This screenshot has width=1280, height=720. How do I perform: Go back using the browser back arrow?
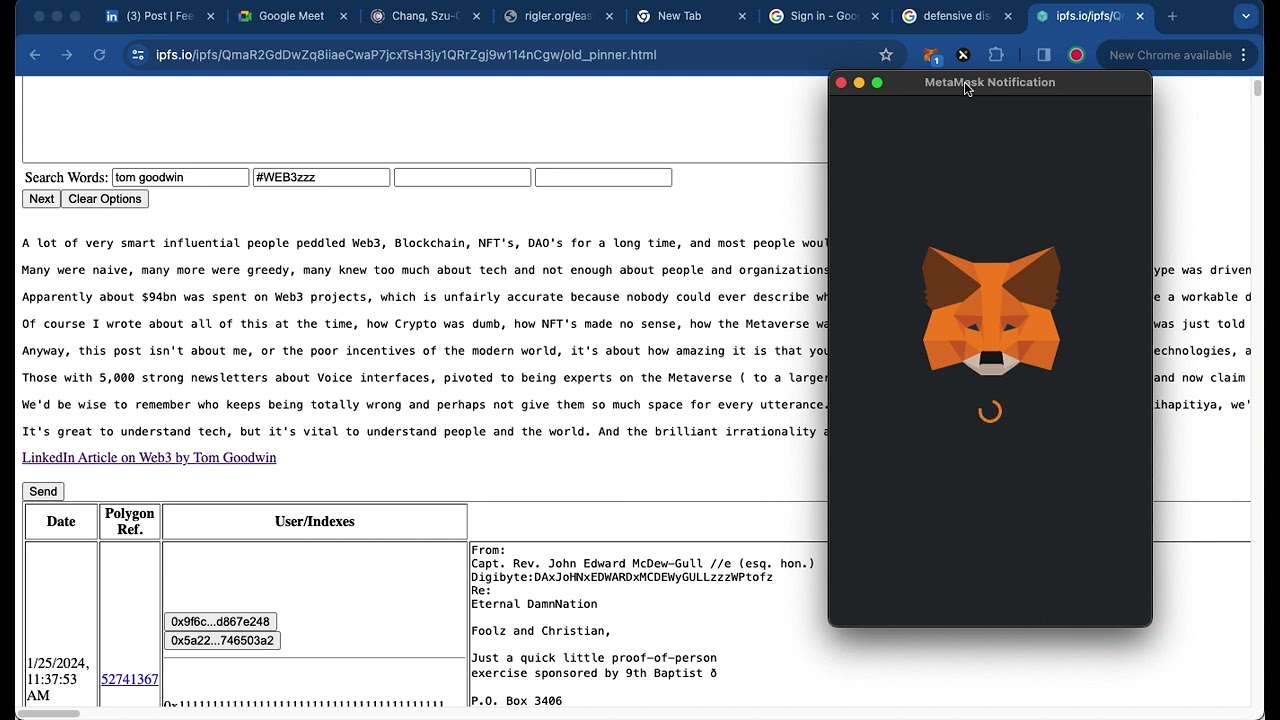pos(35,55)
